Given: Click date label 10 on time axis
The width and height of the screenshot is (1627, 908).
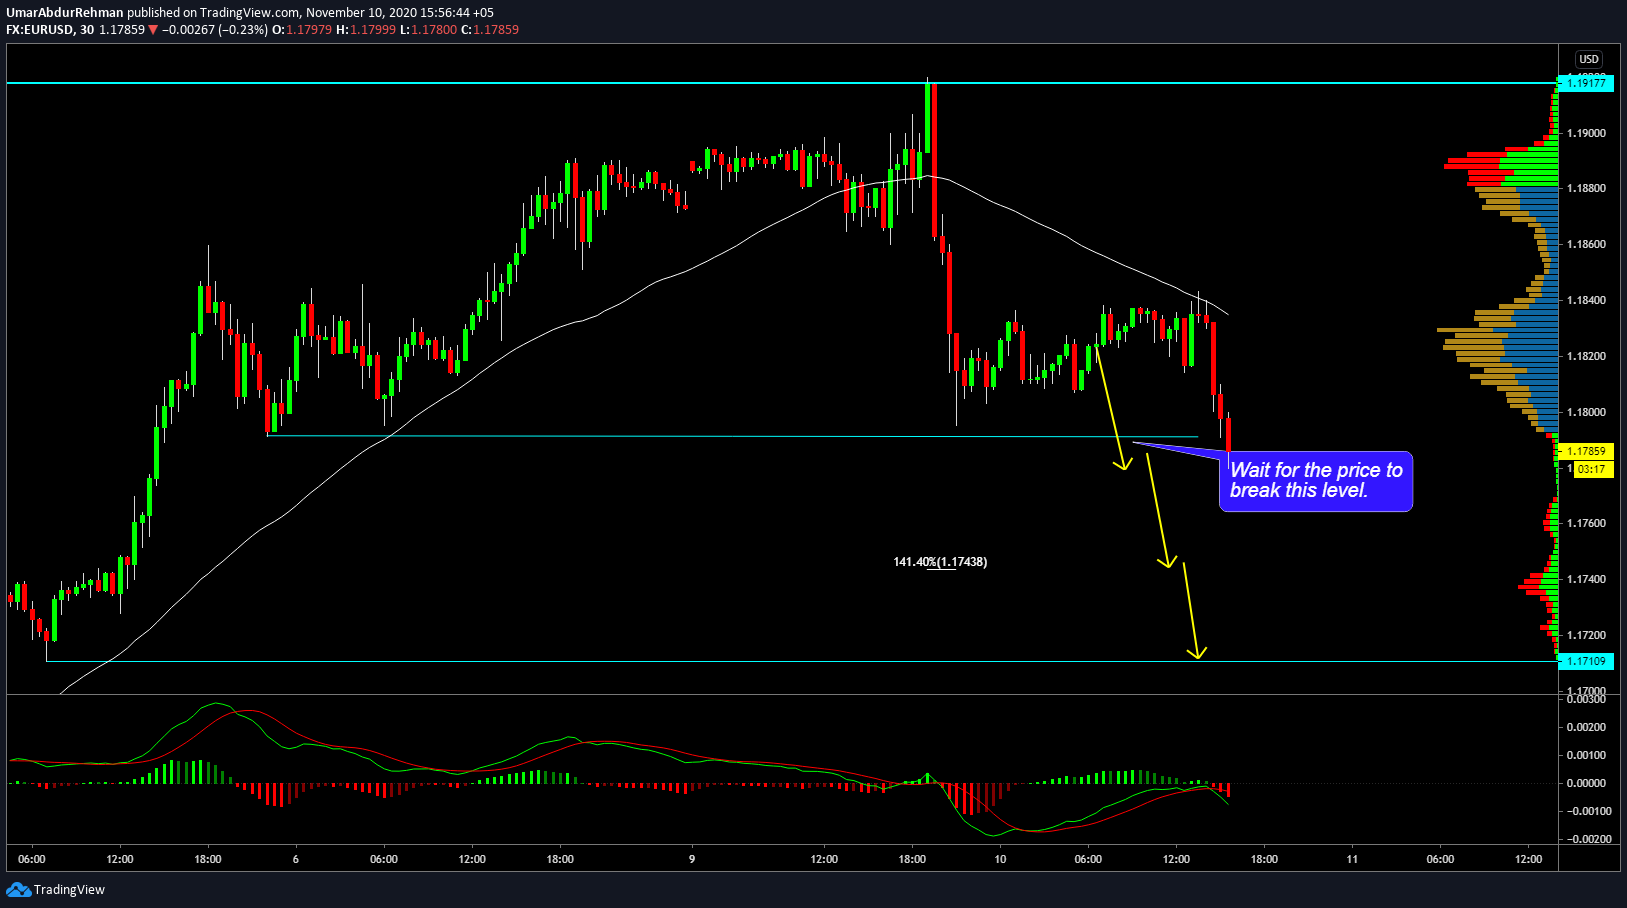Looking at the screenshot, I should 1000,859.
